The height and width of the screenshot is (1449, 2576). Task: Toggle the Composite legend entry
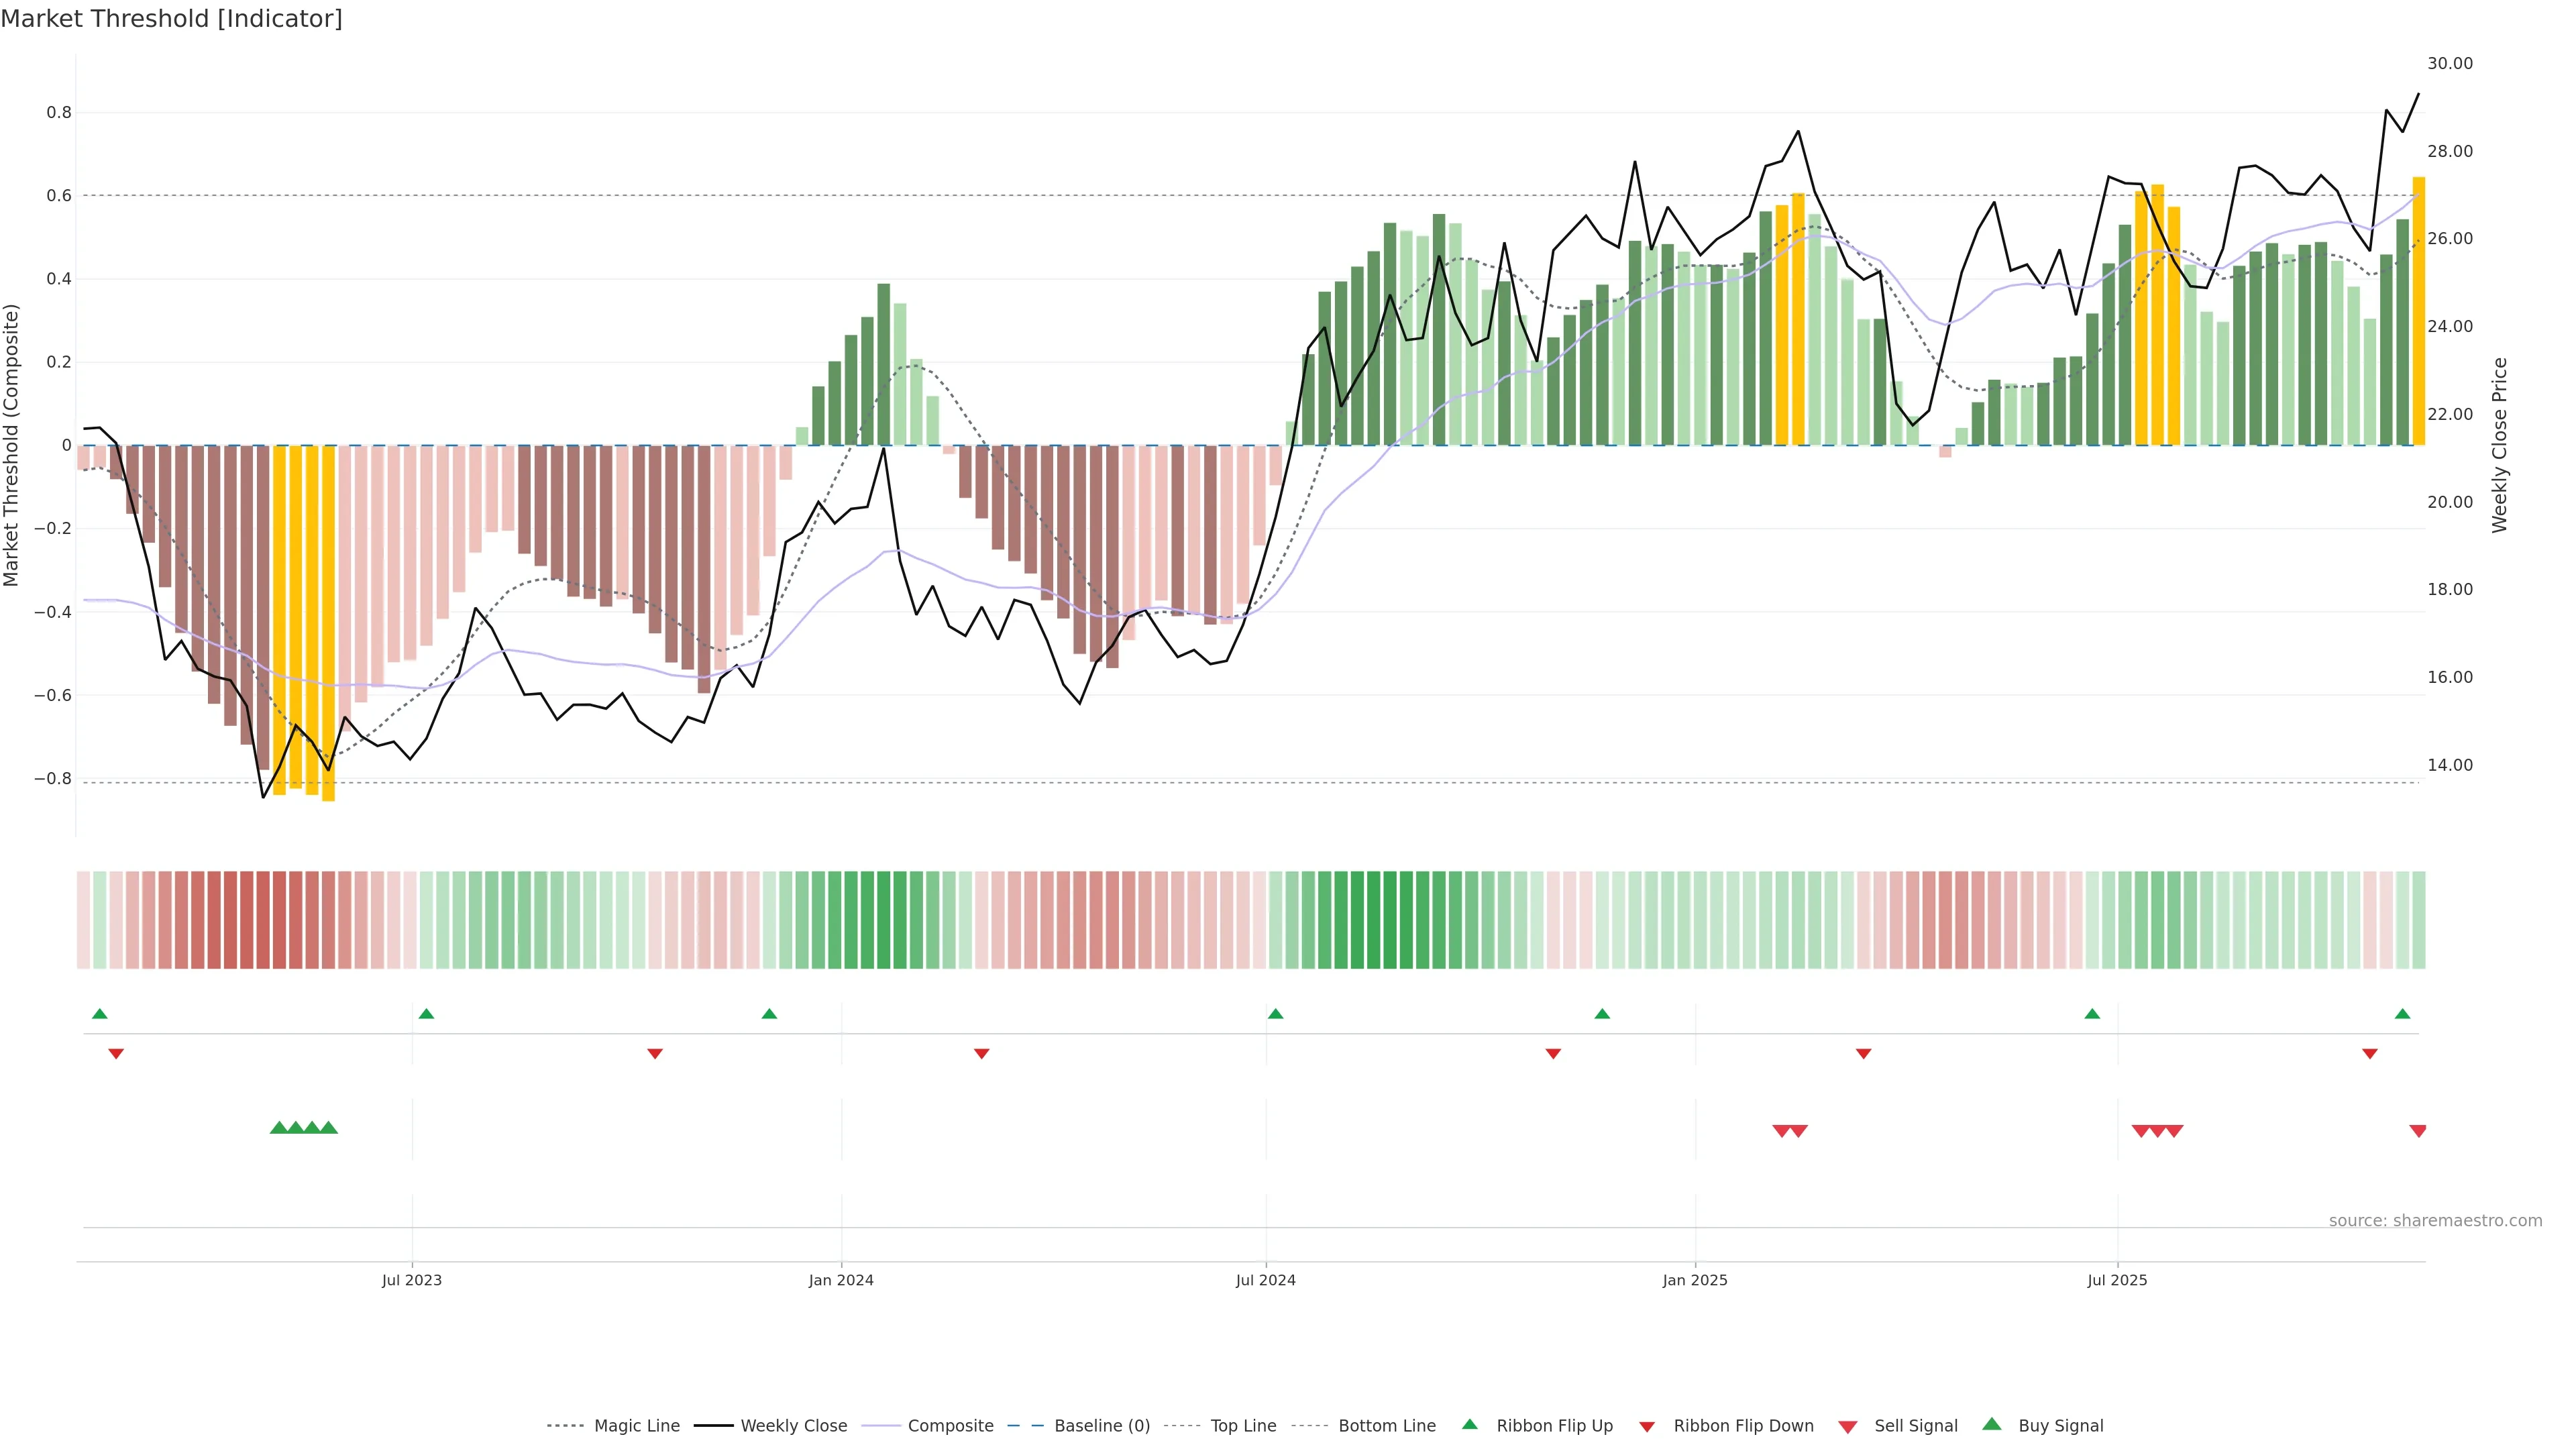pos(950,1425)
